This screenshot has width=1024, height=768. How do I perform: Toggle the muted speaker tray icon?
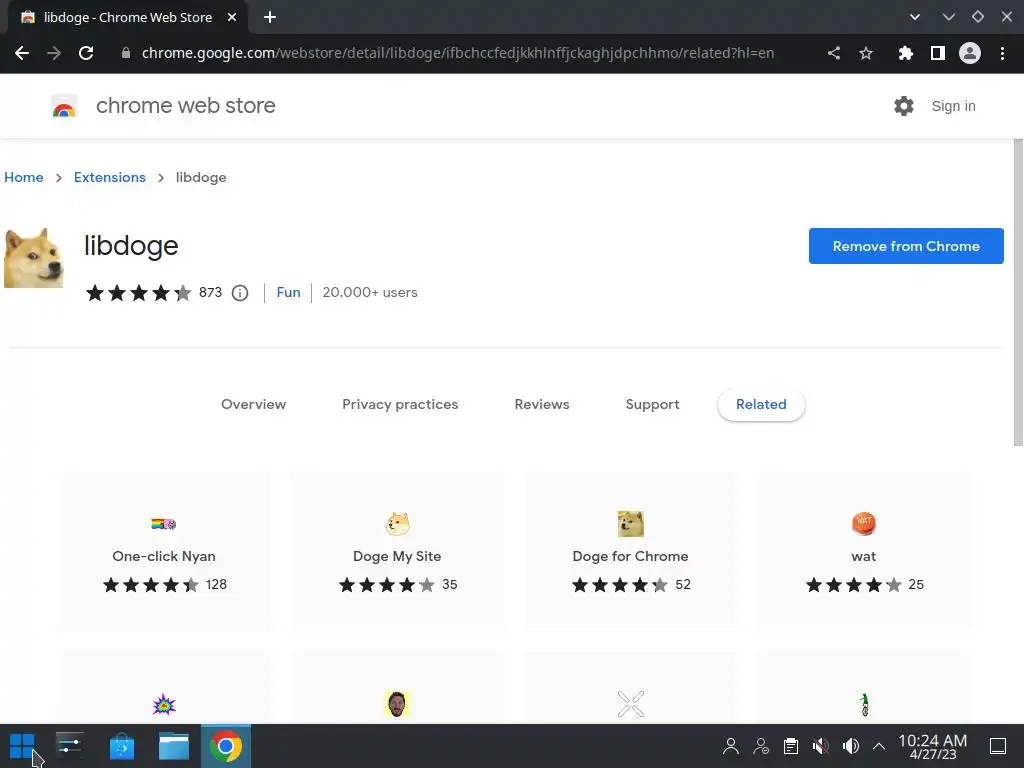tap(821, 746)
